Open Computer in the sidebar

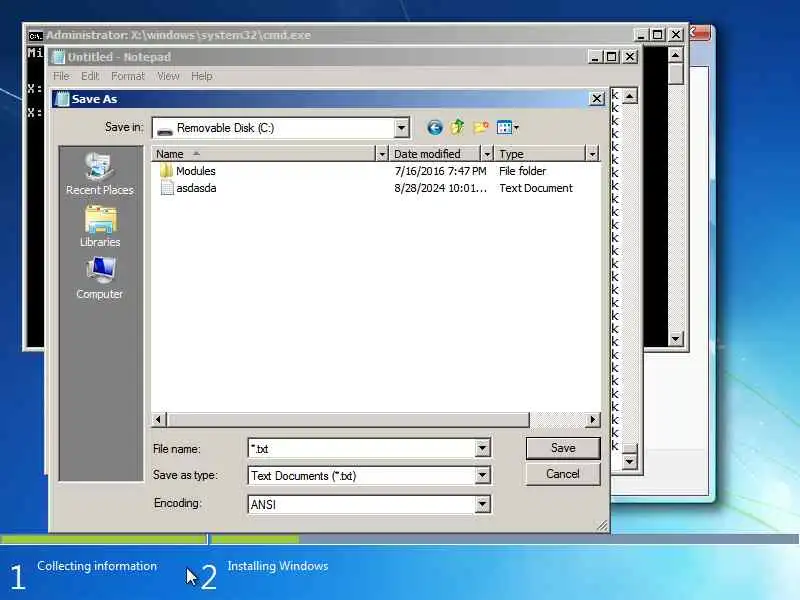pyautogui.click(x=99, y=278)
